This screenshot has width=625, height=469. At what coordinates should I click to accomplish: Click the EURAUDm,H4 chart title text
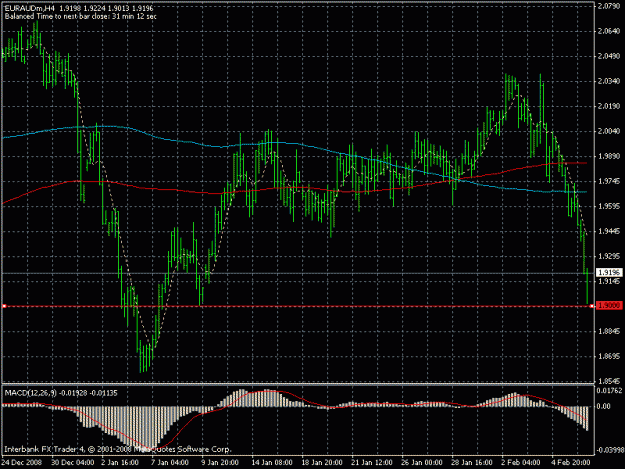[30, 8]
